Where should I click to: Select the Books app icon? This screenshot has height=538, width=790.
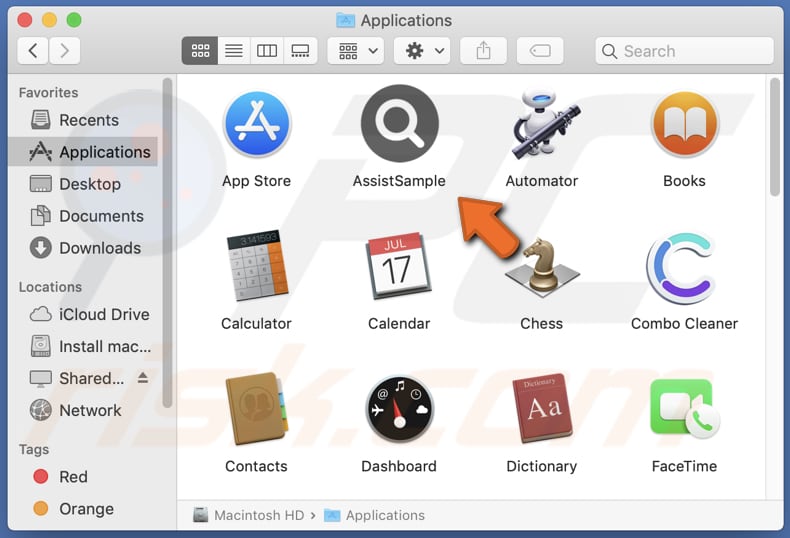(685, 124)
